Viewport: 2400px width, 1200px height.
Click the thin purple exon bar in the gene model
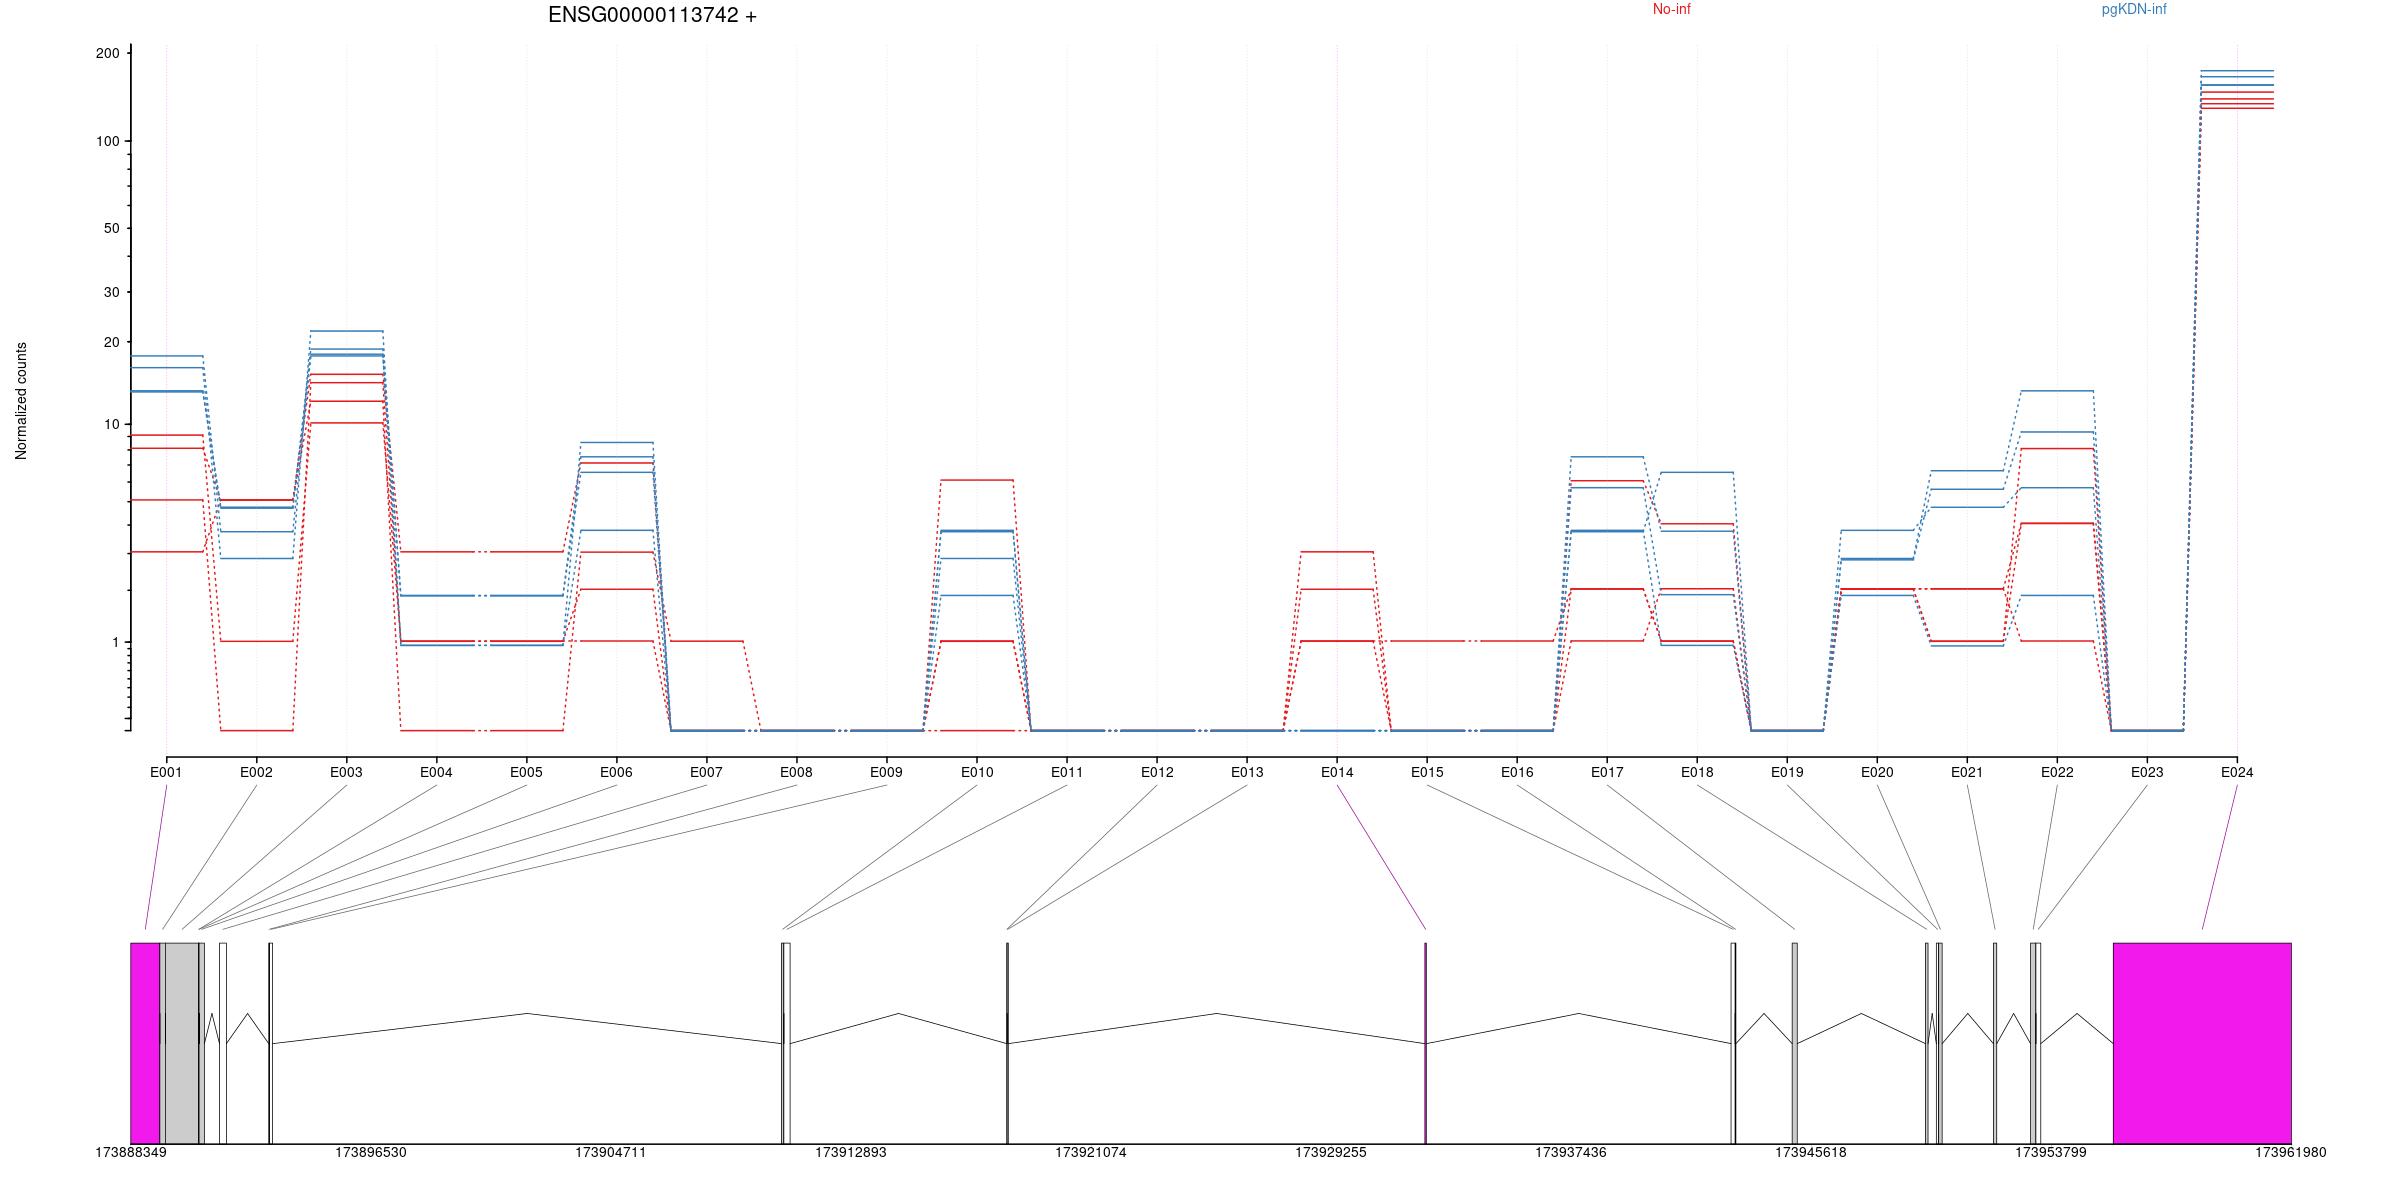tap(1425, 1043)
